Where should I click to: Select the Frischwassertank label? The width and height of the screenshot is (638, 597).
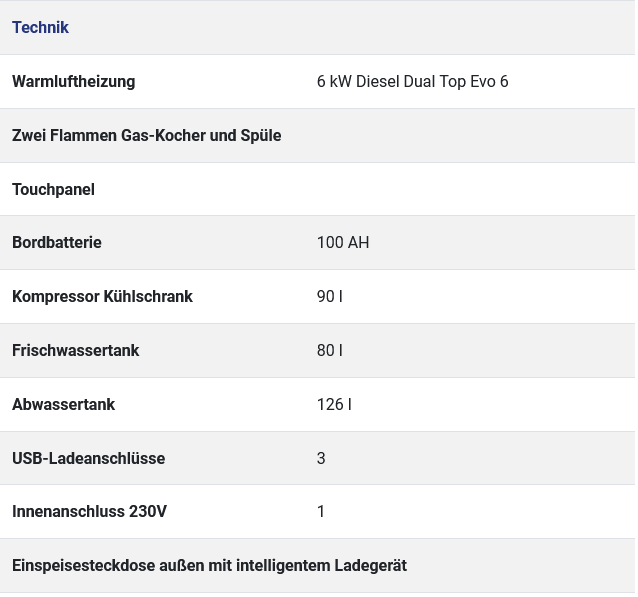[x=76, y=350]
